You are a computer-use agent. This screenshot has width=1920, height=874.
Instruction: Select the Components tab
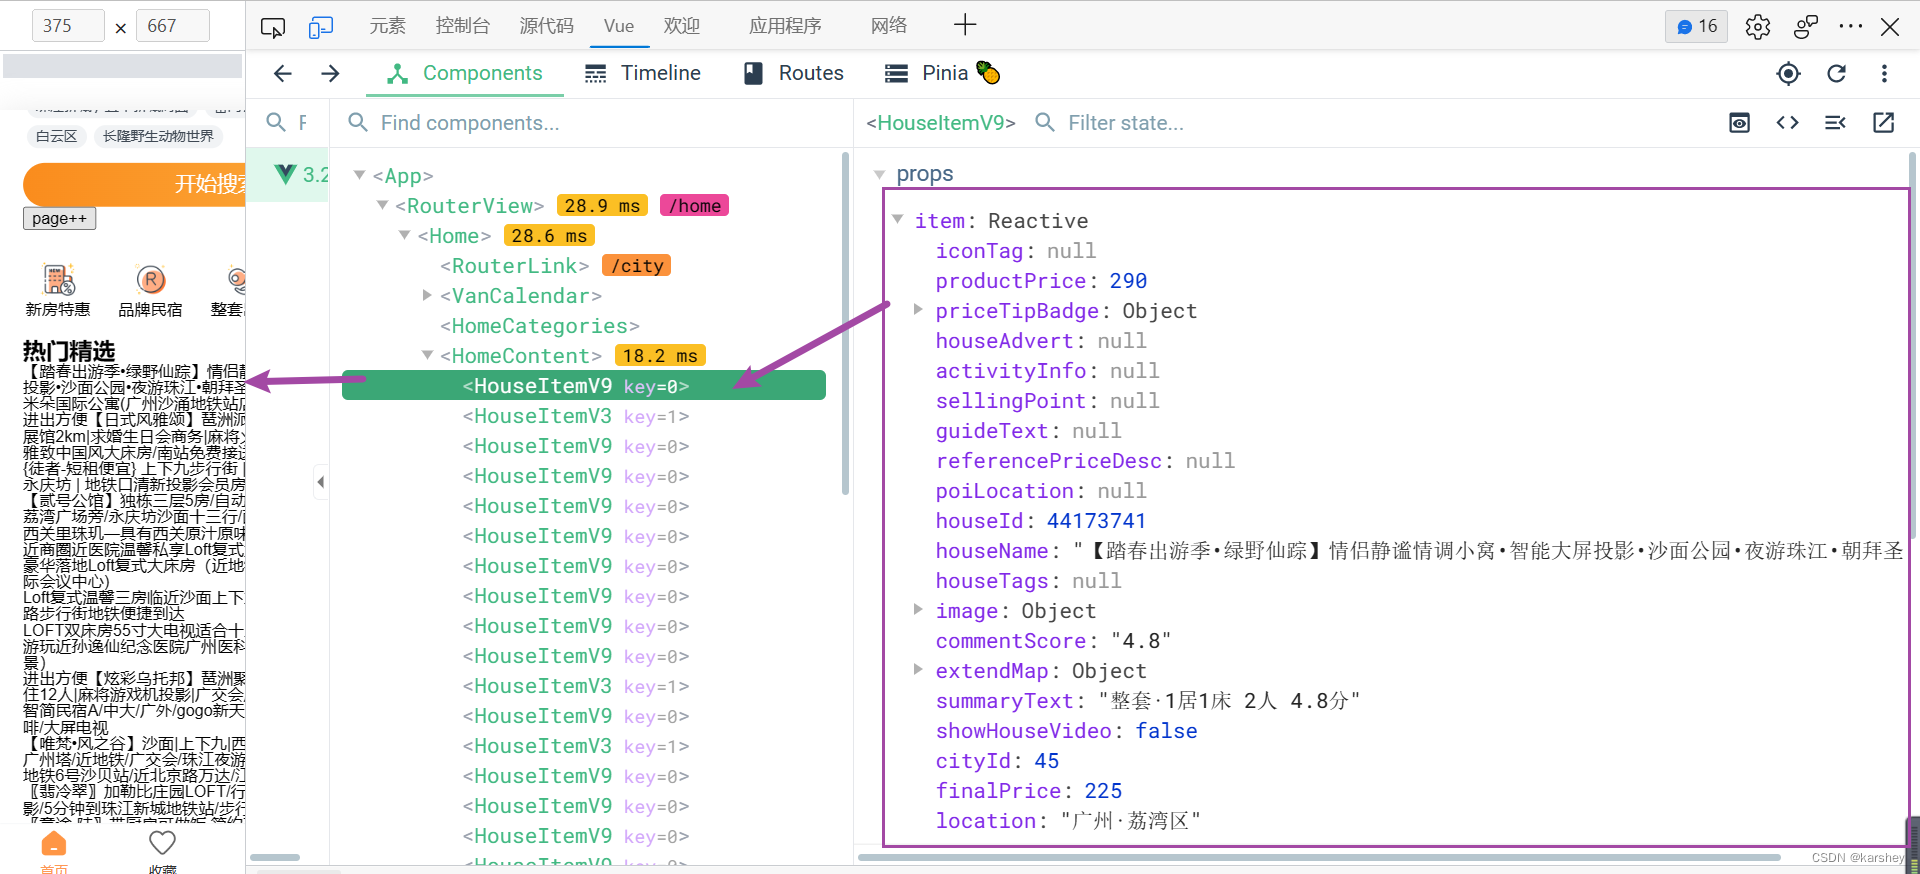coord(465,73)
